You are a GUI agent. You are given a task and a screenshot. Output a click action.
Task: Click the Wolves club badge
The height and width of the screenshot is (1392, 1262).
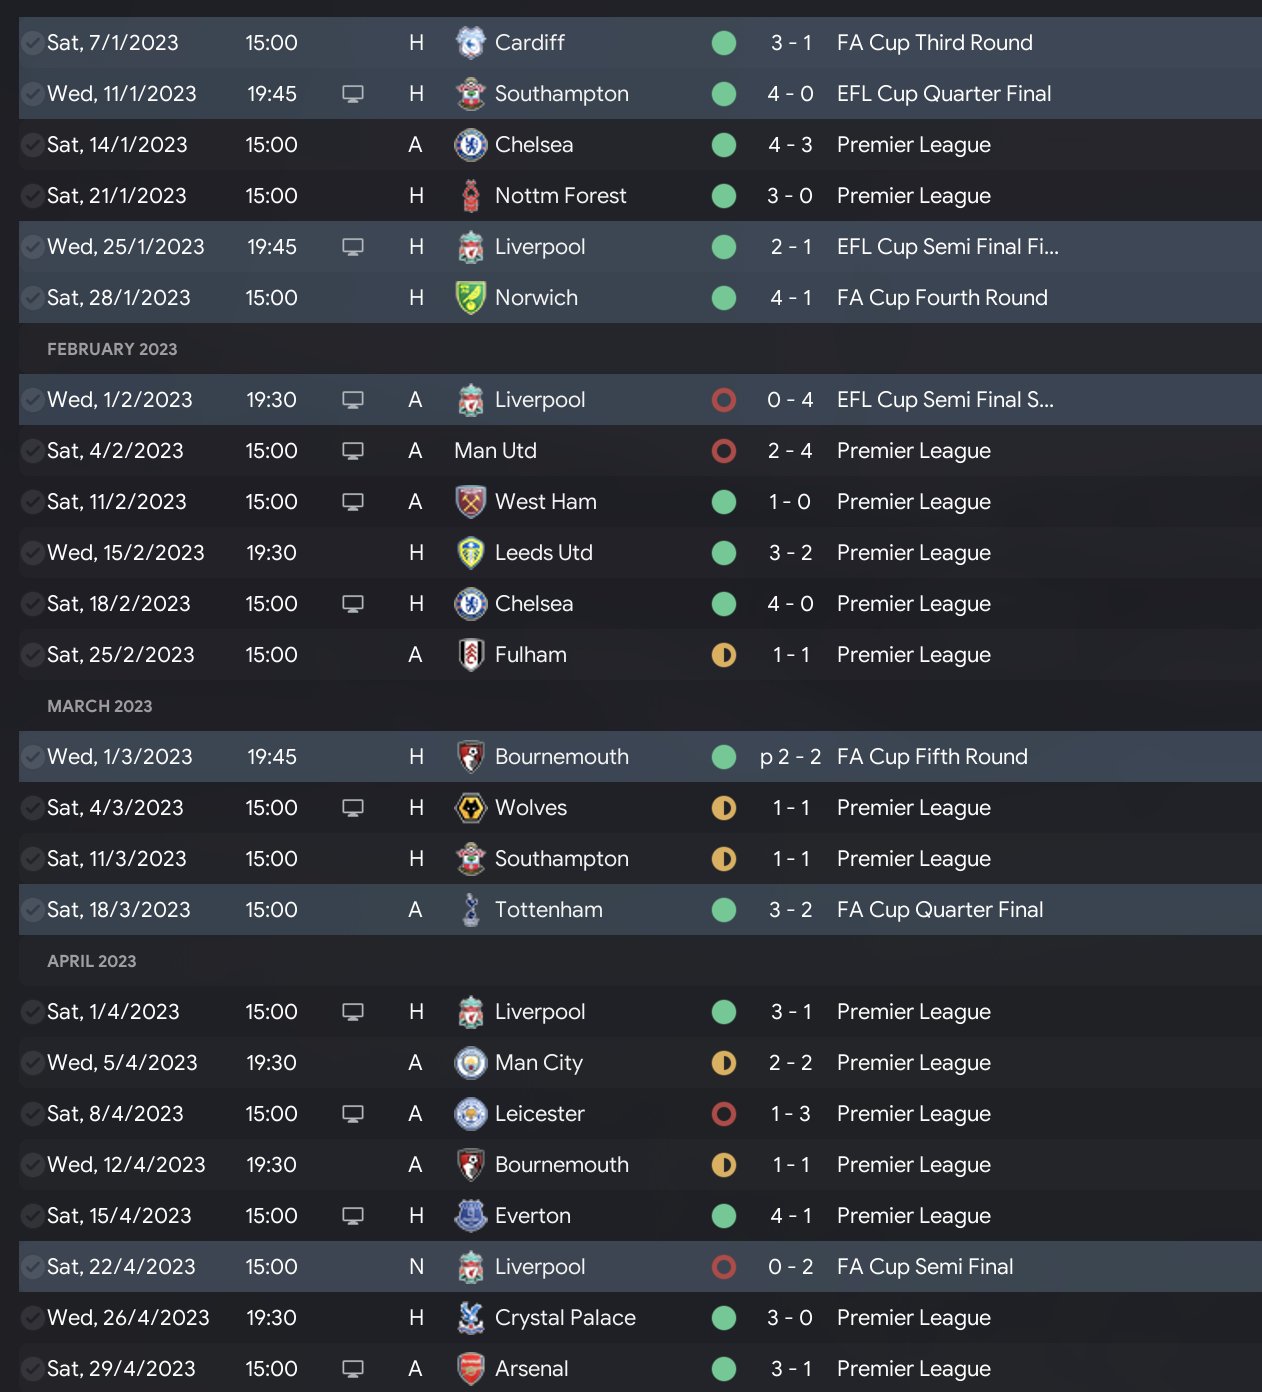pyautogui.click(x=470, y=808)
